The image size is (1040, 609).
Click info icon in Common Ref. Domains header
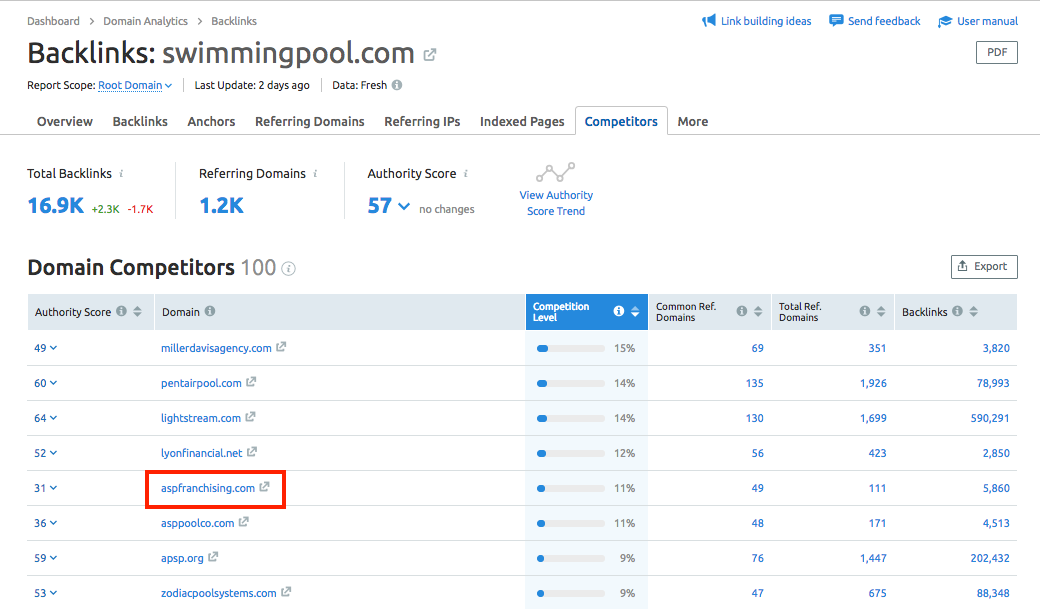(x=742, y=311)
